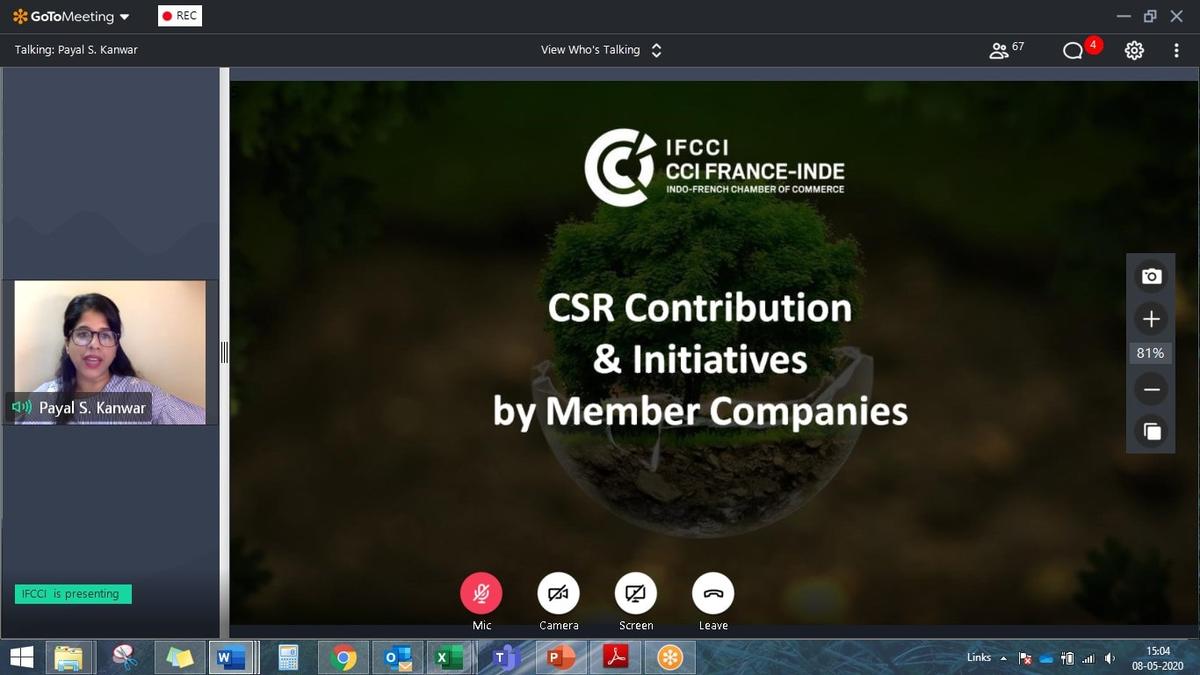Turn on the Camera

pos(558,594)
